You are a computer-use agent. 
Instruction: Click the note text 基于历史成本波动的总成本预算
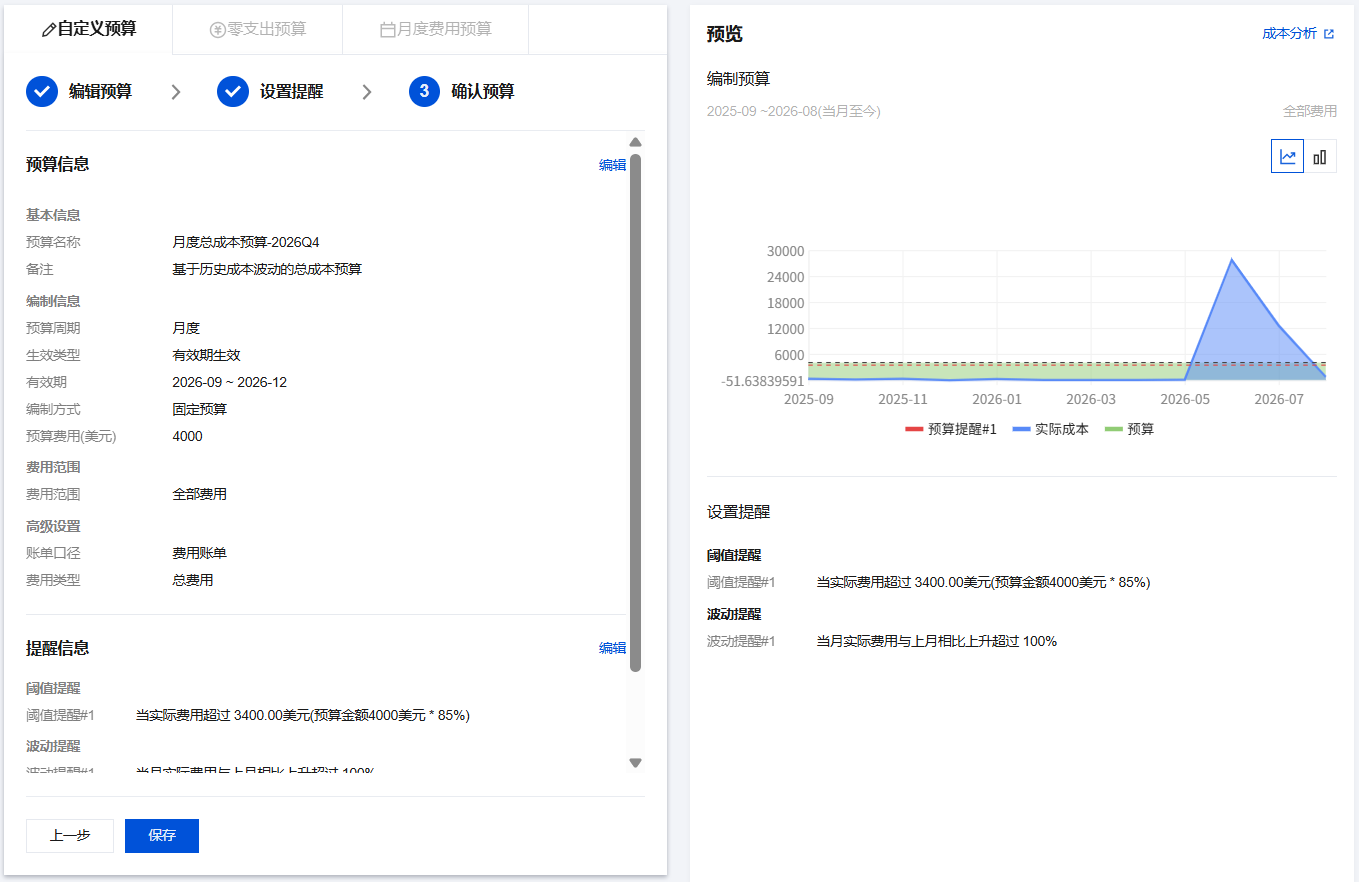[267, 269]
